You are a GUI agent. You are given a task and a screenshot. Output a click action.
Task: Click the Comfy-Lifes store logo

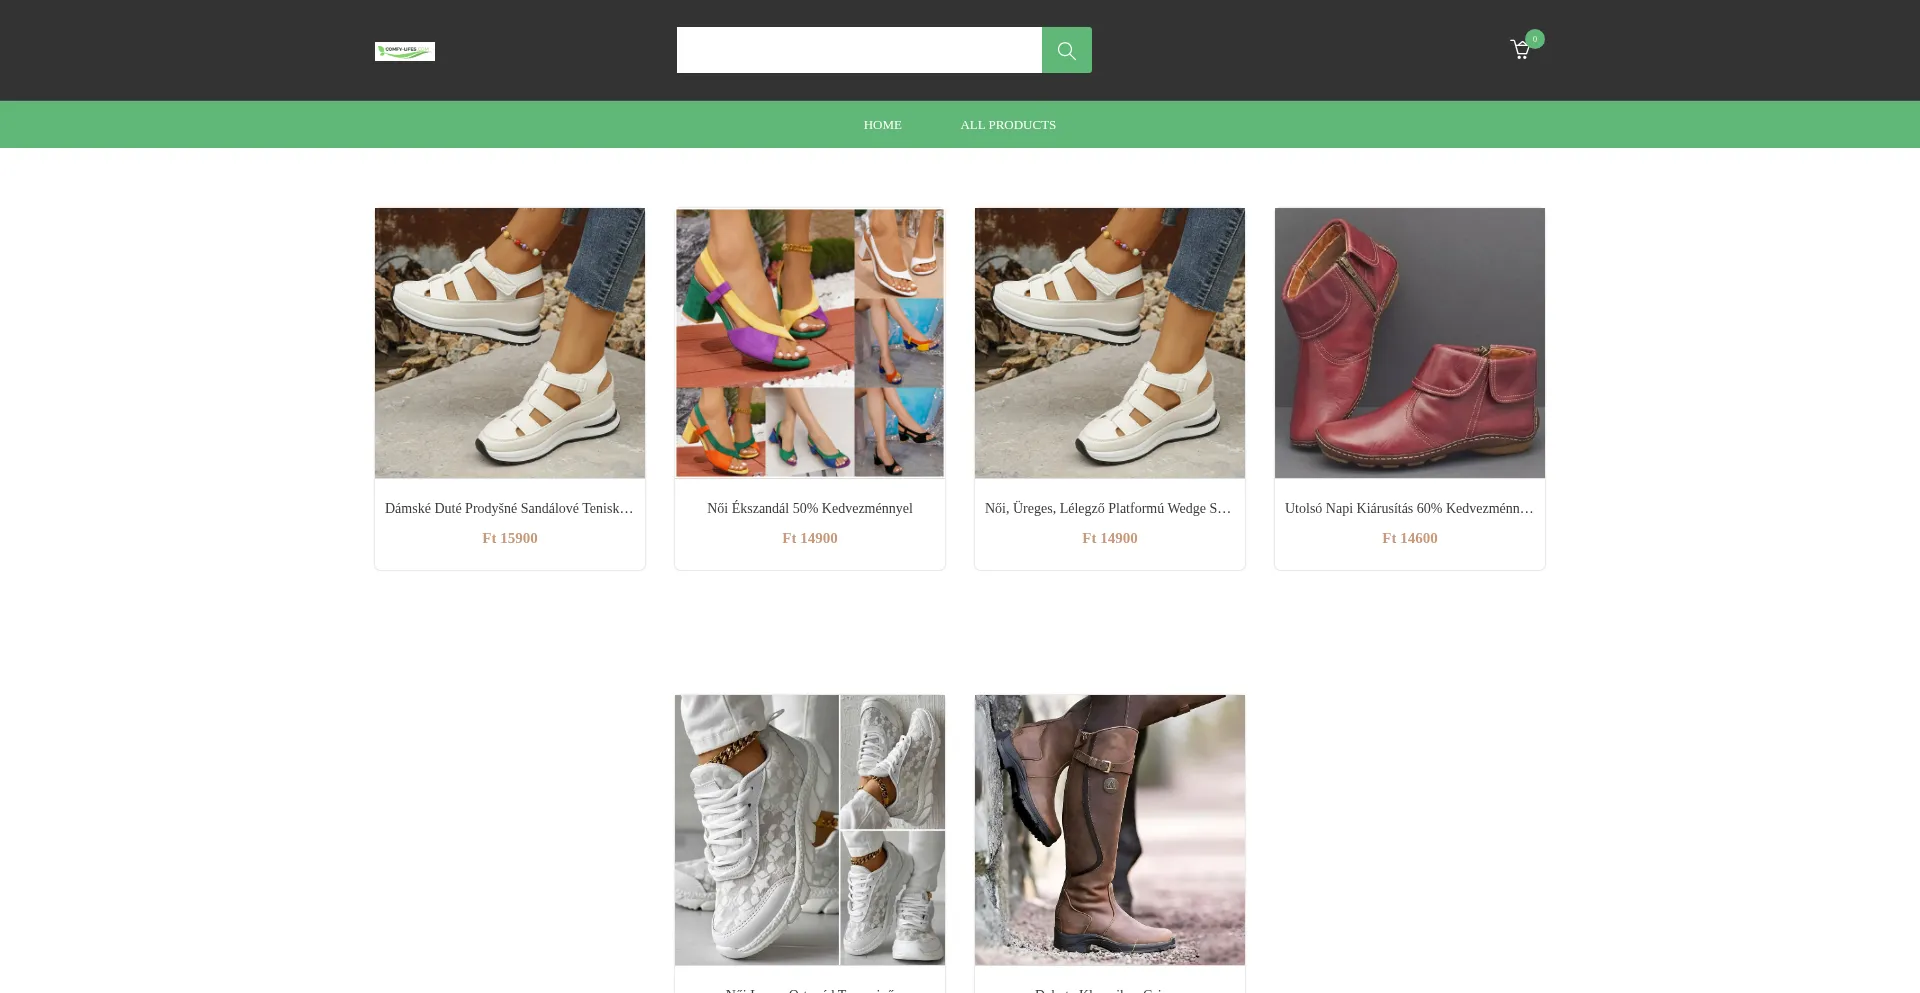coord(404,51)
